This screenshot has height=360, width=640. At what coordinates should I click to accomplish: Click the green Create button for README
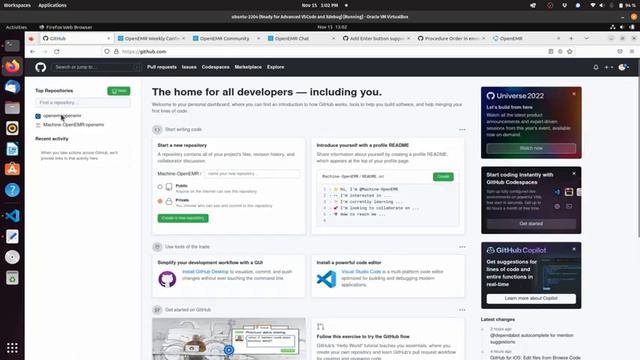point(443,177)
